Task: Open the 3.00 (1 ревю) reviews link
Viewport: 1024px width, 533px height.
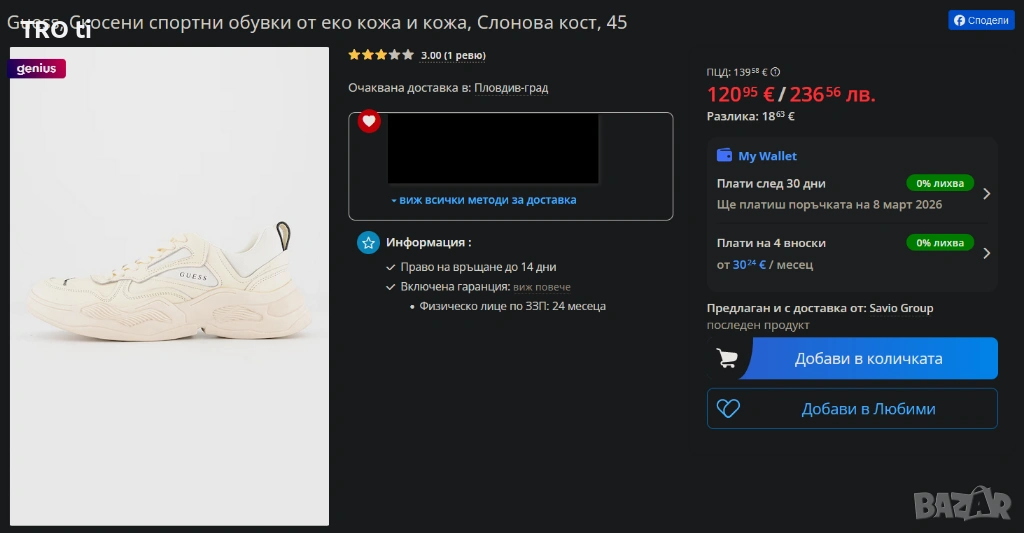Action: 453,56
